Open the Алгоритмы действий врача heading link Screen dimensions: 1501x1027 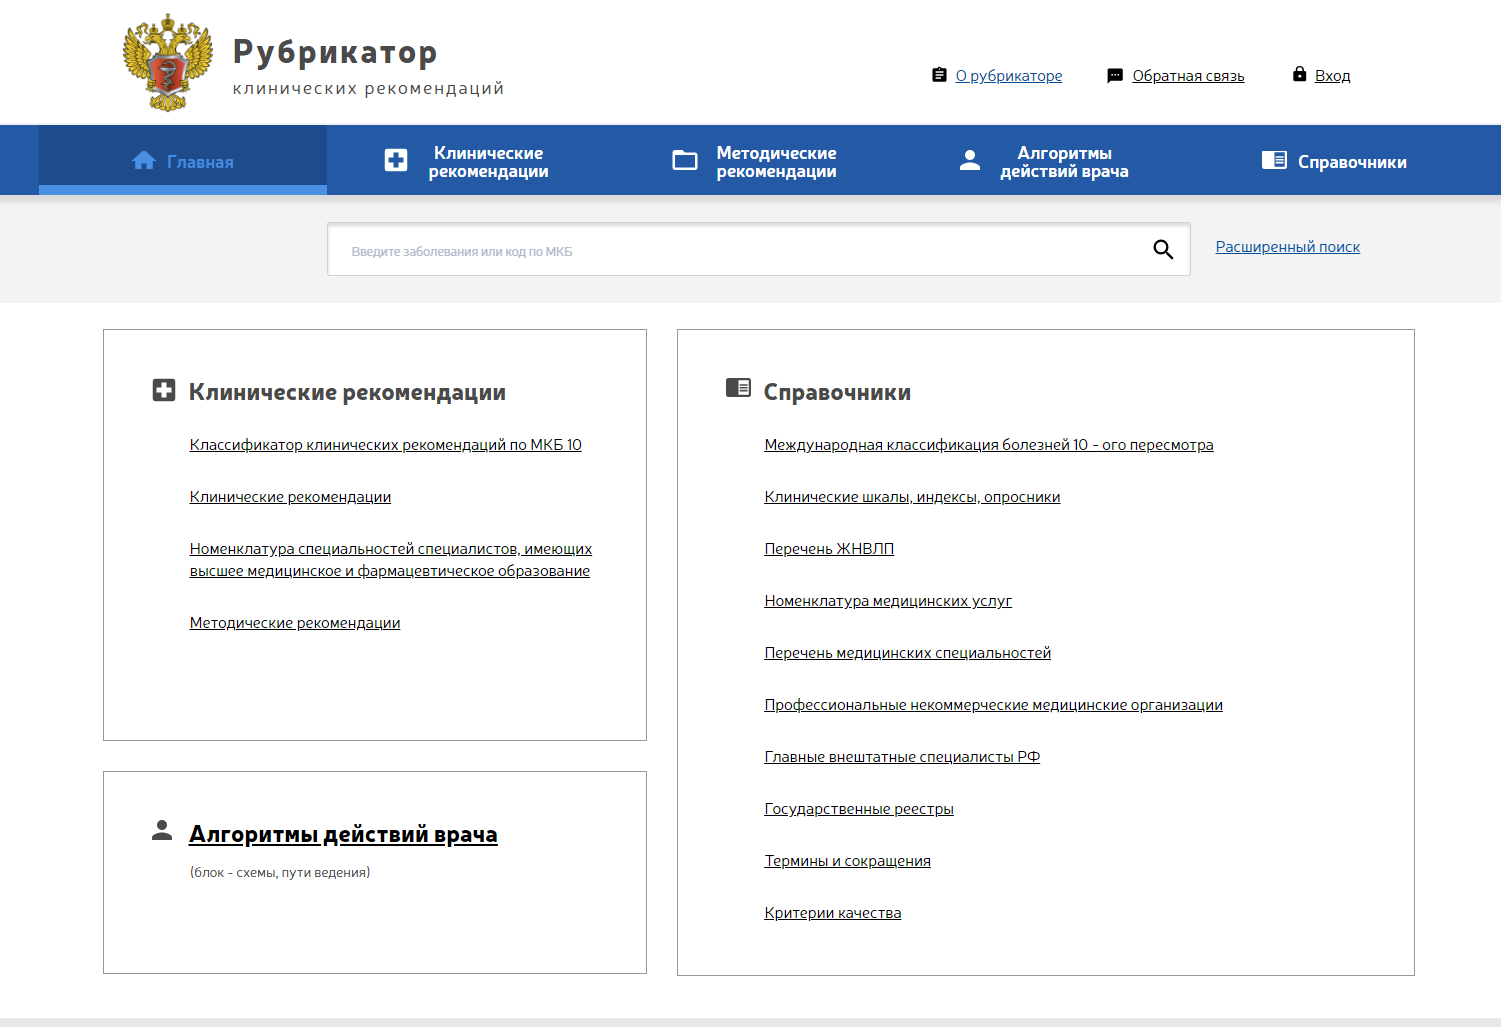(x=343, y=834)
